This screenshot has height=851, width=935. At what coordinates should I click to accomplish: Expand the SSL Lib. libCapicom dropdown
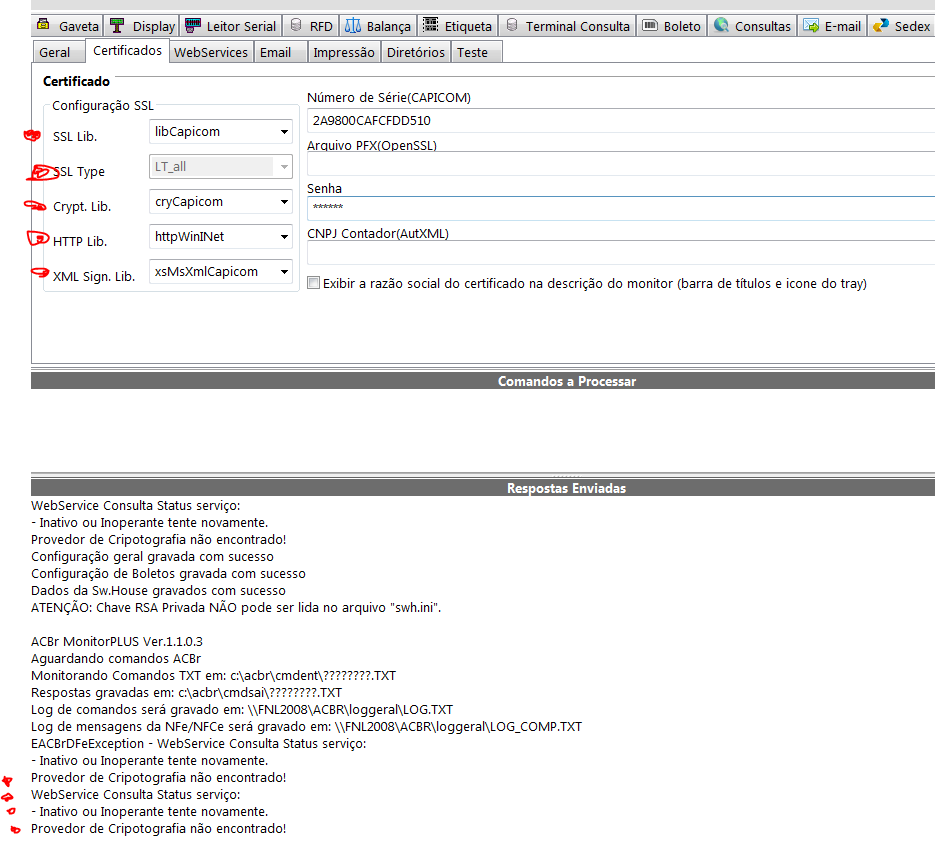pyautogui.click(x=284, y=132)
